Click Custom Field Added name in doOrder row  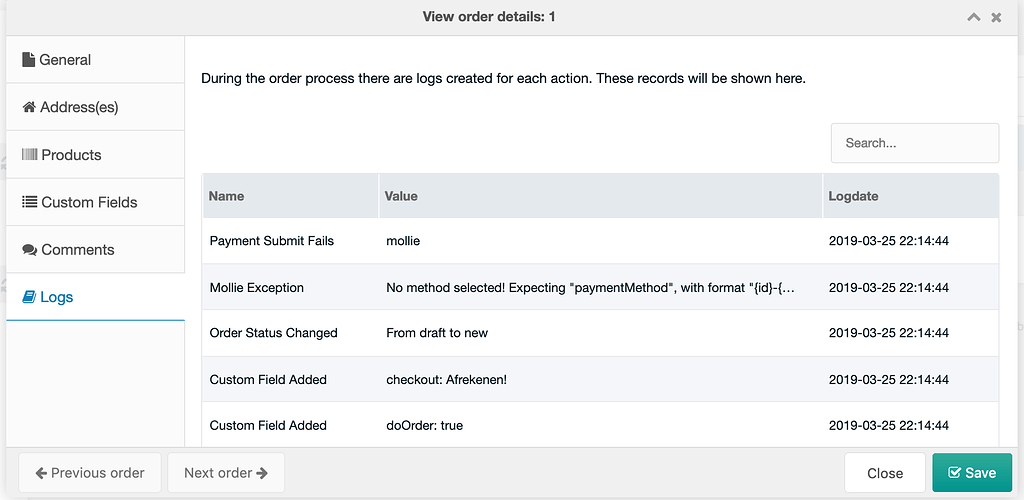268,426
